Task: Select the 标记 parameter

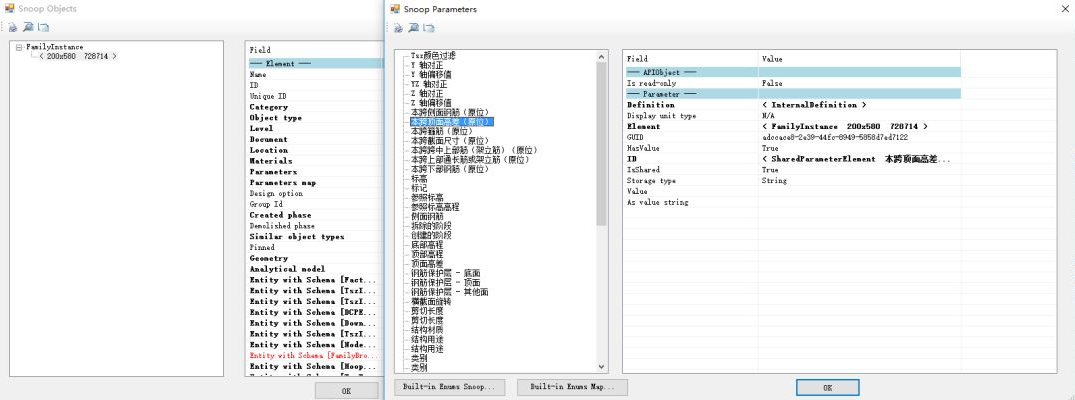Action: point(418,187)
